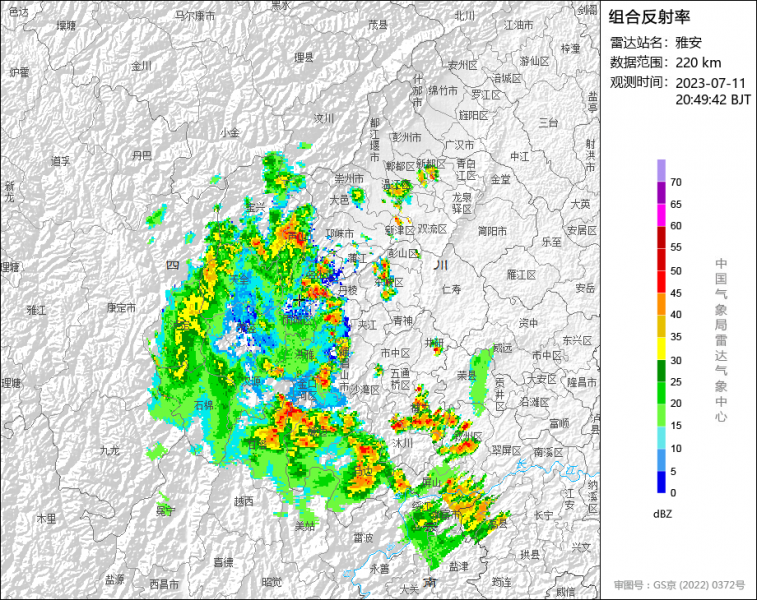Pick the blue 0–5 dBZ legend swatch
Screen dimensions: 757x600
[x=661, y=482]
